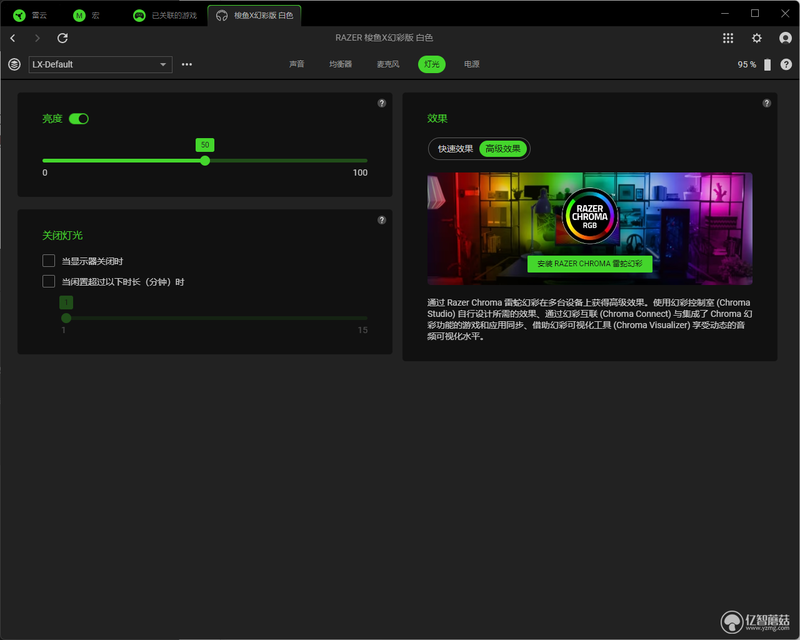The image size is (800, 640).
Task: Select the 梭鱼X幻彩版 白色 headset tab
Action: (x=255, y=15)
